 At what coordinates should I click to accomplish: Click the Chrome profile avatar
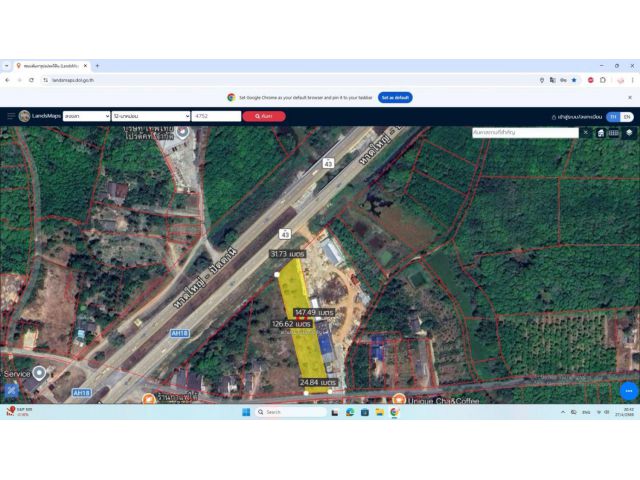(620, 80)
